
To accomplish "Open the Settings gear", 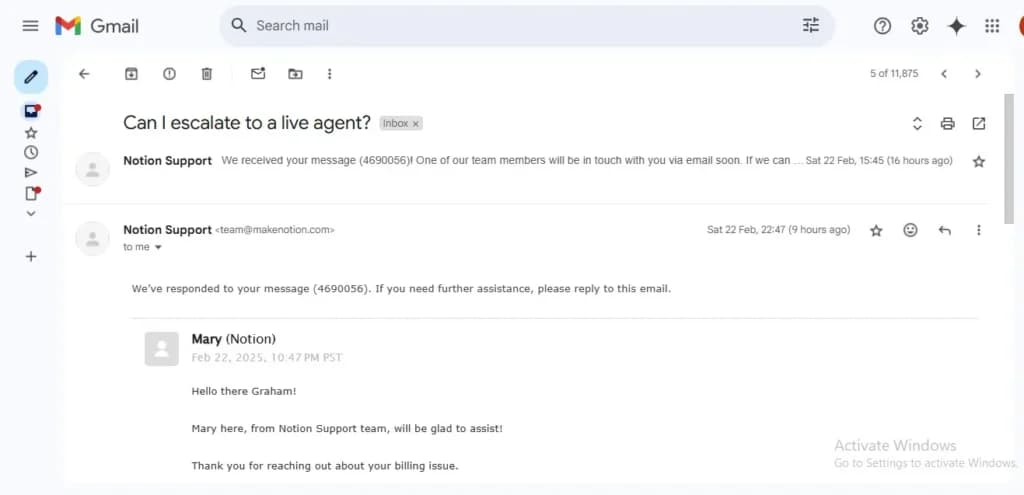I will (920, 26).
